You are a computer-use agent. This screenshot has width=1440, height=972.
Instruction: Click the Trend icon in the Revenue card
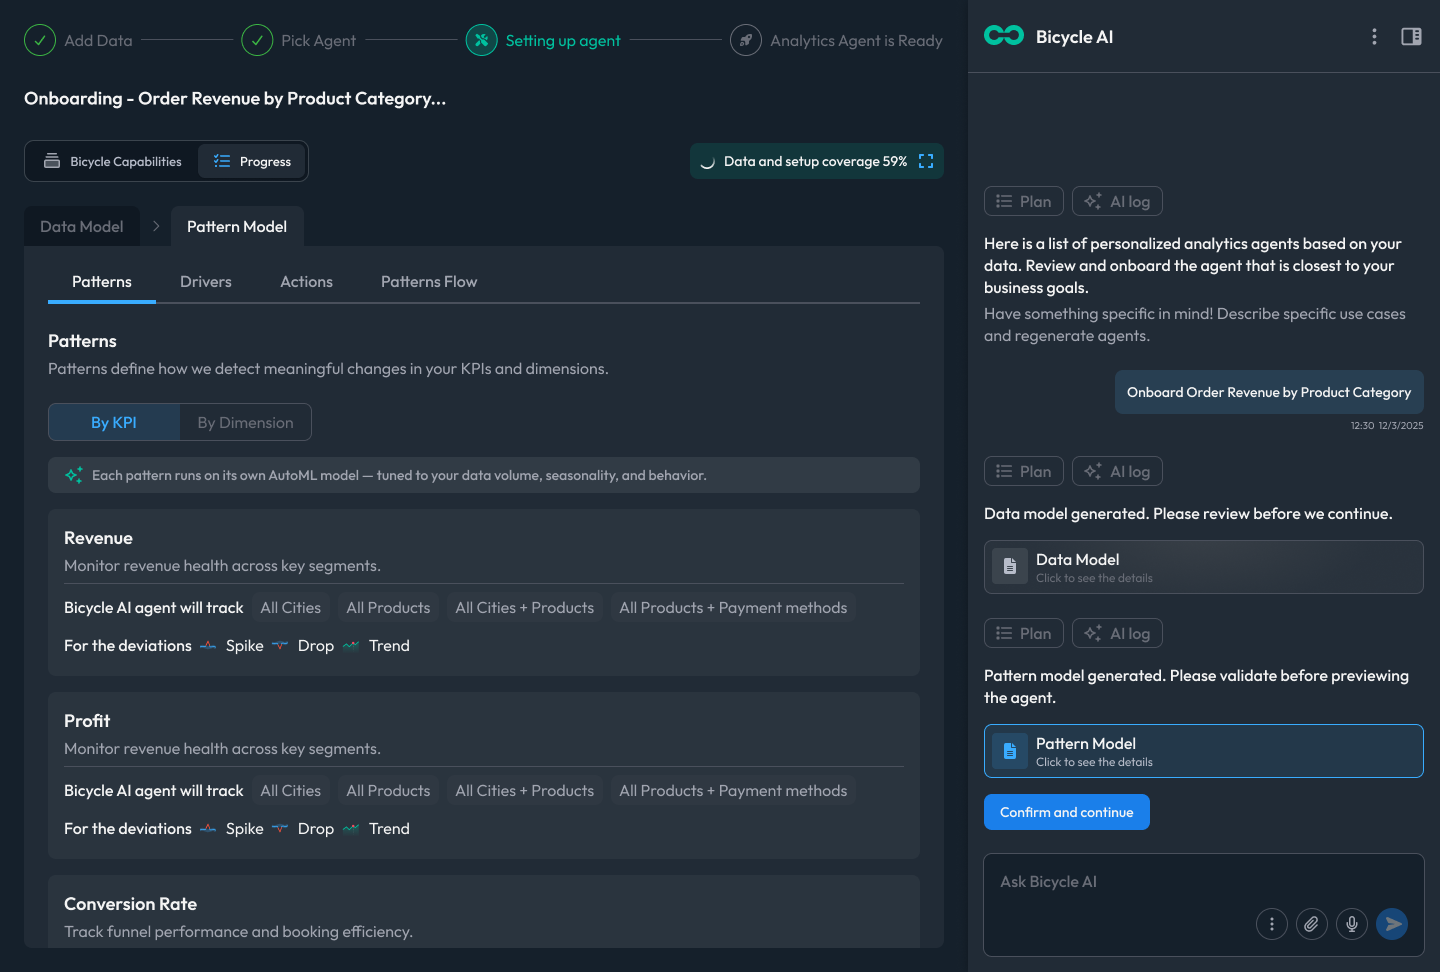pos(351,646)
